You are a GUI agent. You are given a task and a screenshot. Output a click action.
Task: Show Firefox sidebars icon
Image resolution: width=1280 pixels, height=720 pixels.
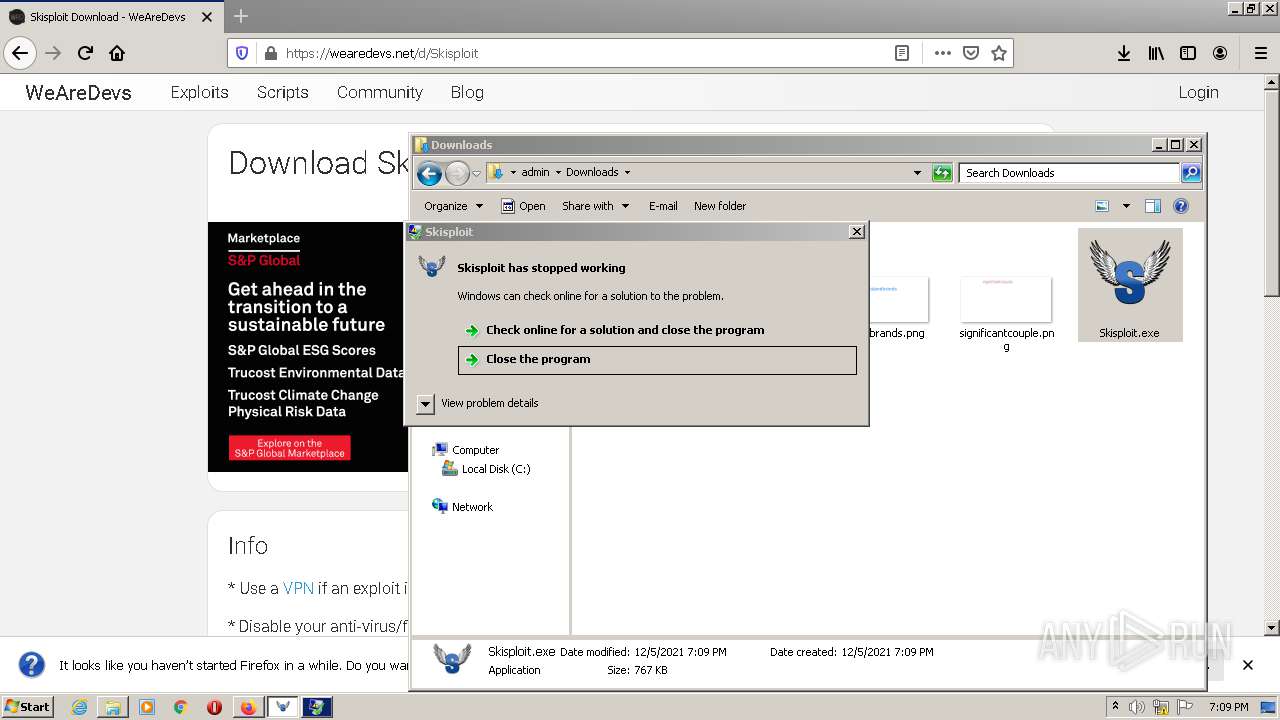[x=1188, y=53]
